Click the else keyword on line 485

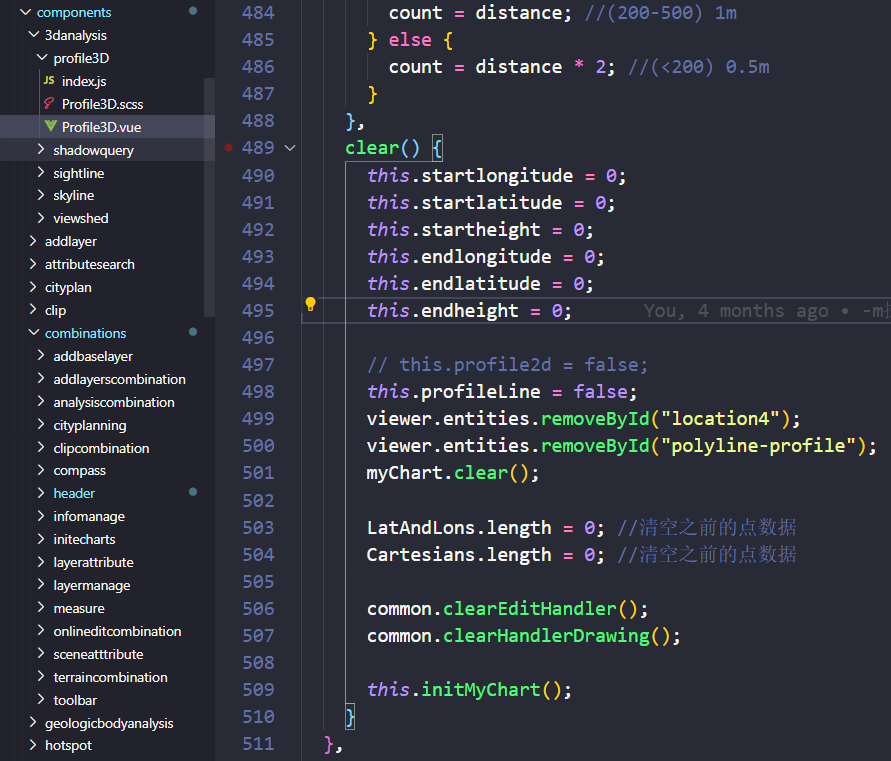[x=410, y=40]
